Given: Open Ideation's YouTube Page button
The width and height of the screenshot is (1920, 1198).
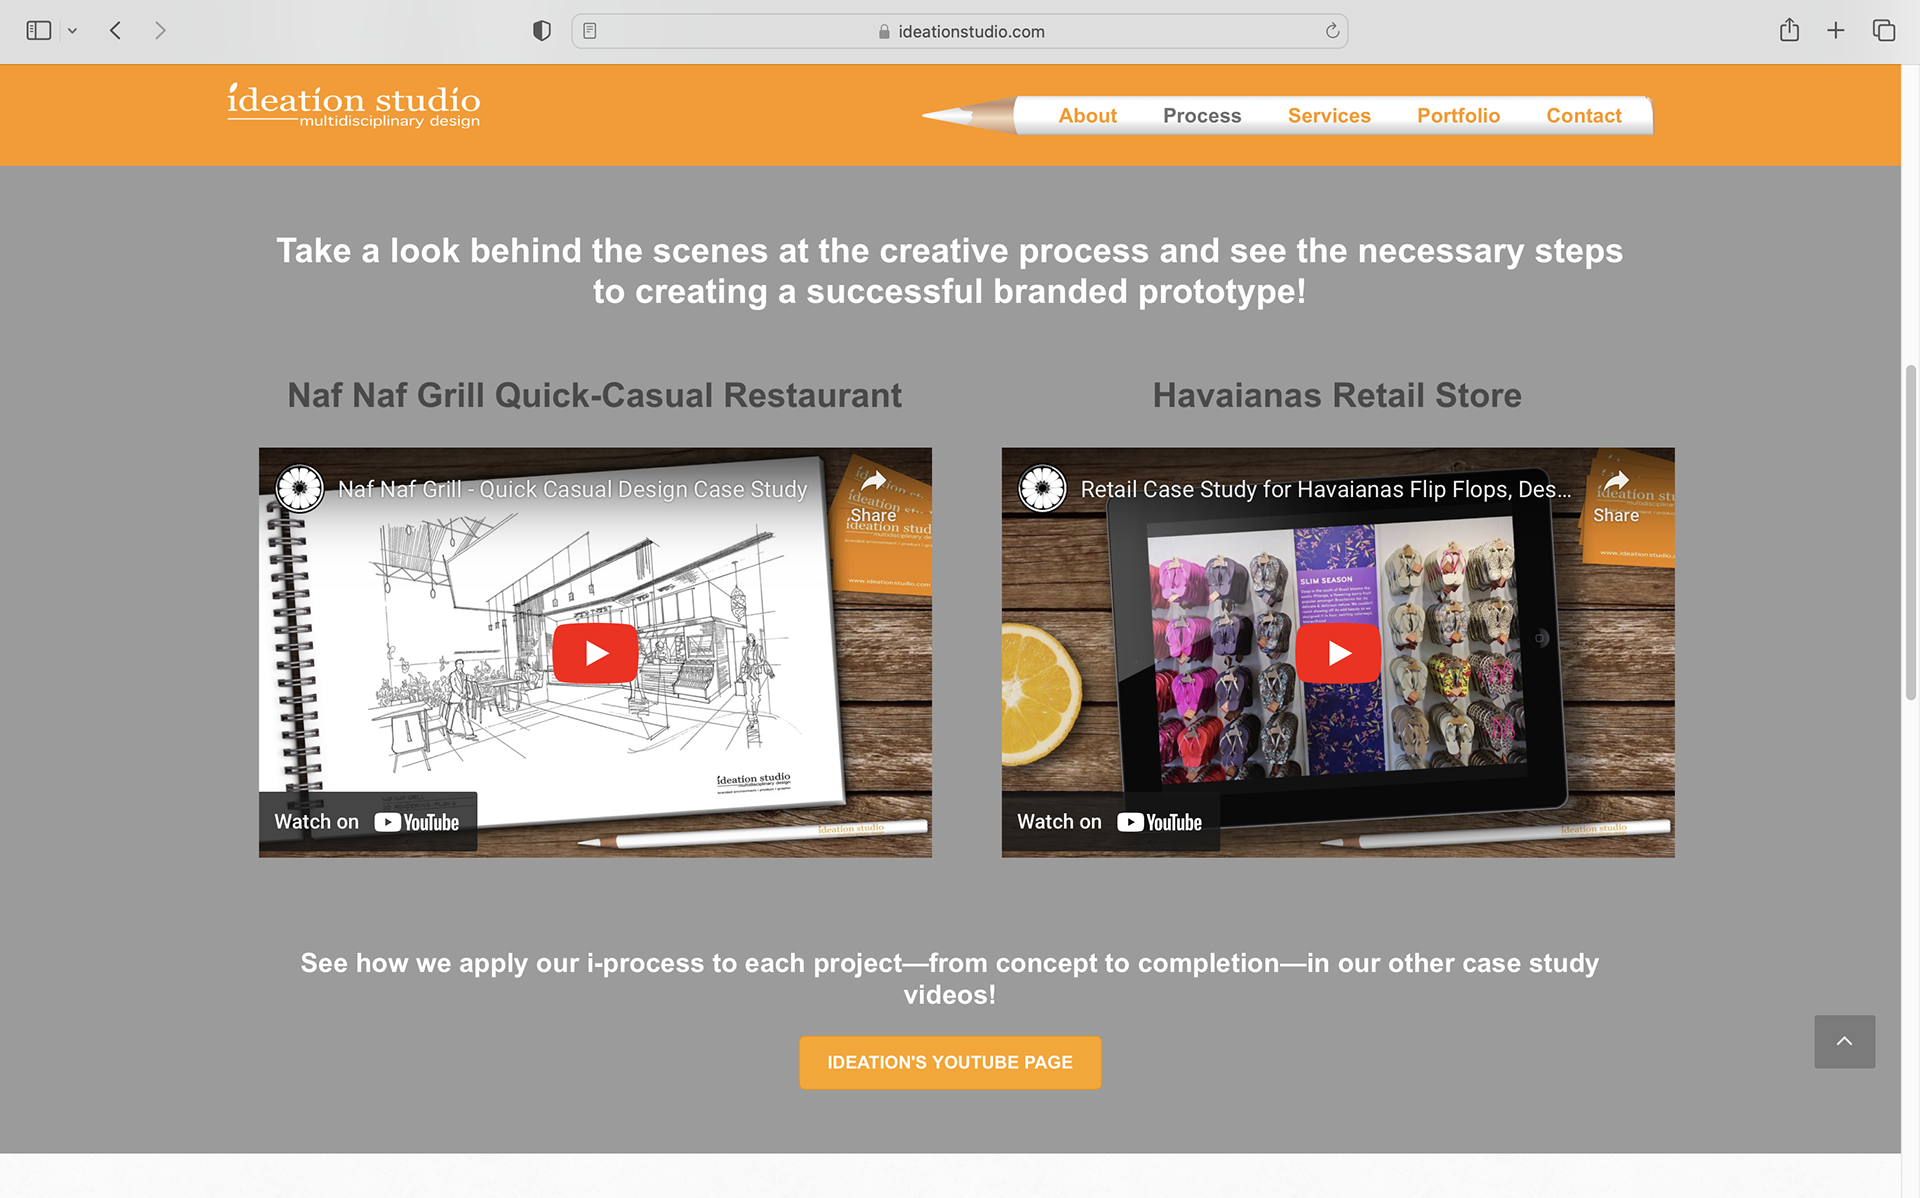Looking at the screenshot, I should coord(950,1062).
